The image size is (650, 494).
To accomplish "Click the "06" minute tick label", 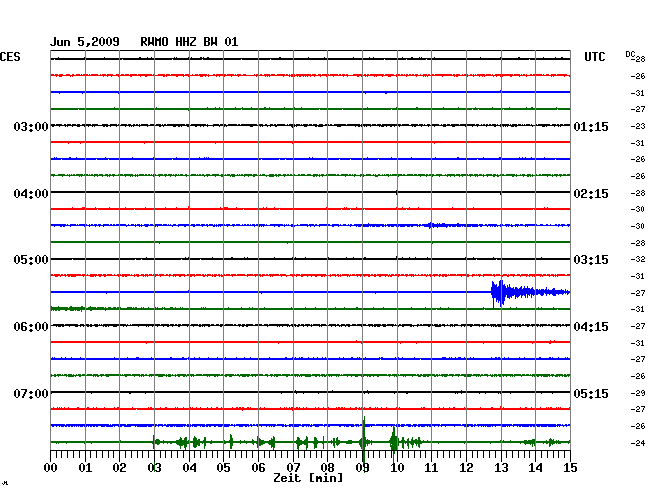I will point(258,468).
